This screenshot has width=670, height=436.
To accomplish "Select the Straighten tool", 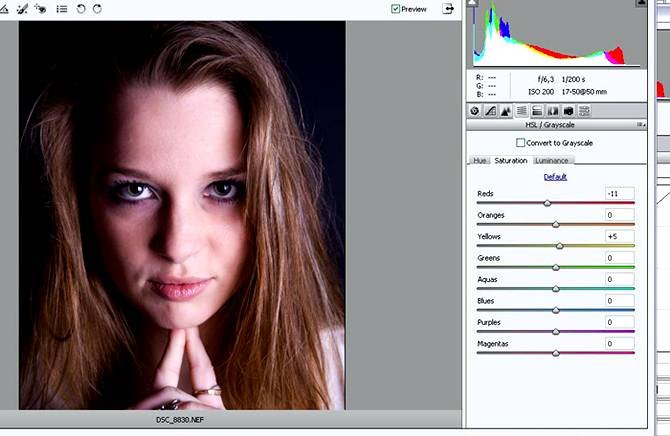I will [x=4, y=9].
